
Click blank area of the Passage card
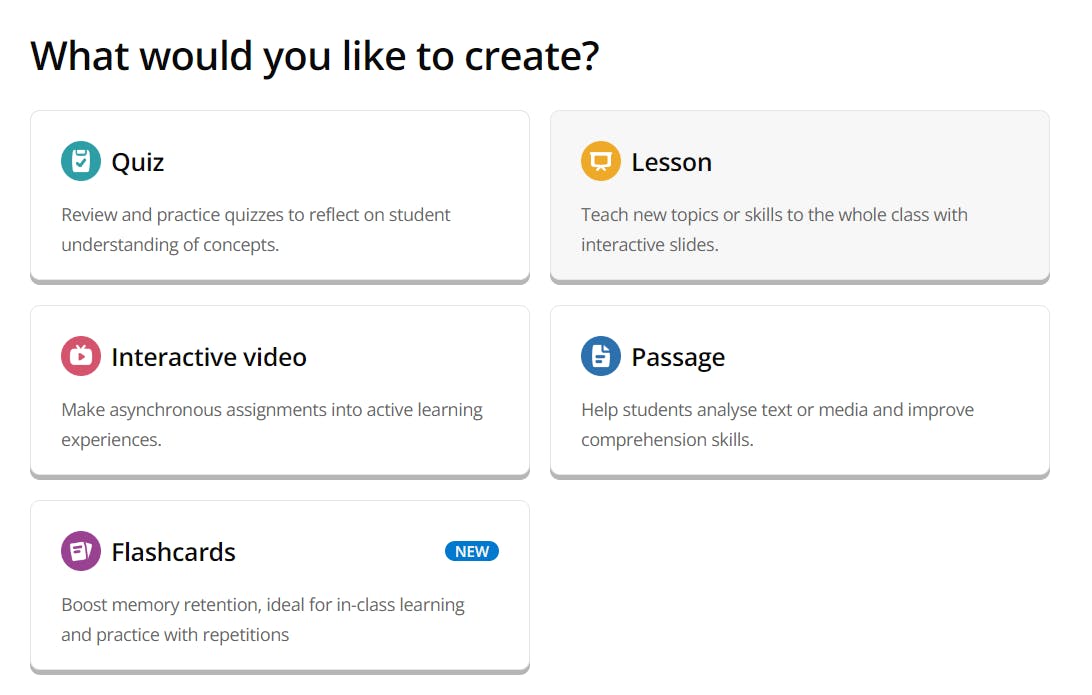tap(900, 356)
